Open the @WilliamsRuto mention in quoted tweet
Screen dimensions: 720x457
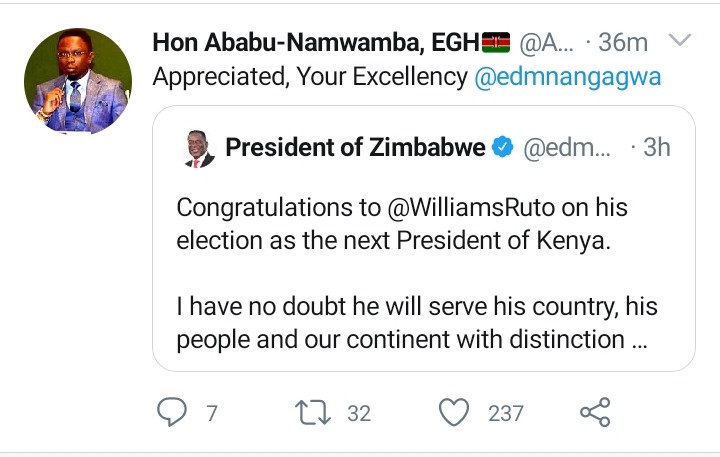pyautogui.click(x=471, y=207)
